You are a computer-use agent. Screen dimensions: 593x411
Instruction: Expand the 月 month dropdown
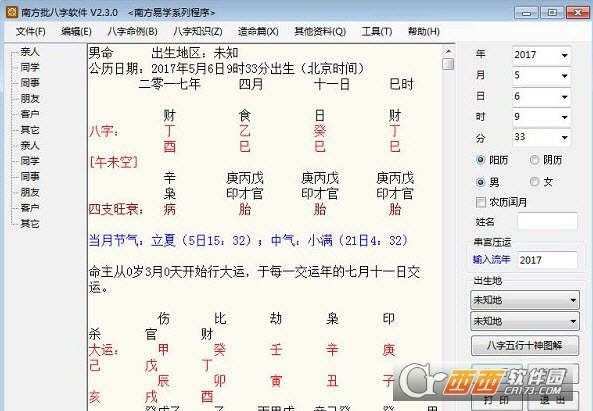point(564,76)
